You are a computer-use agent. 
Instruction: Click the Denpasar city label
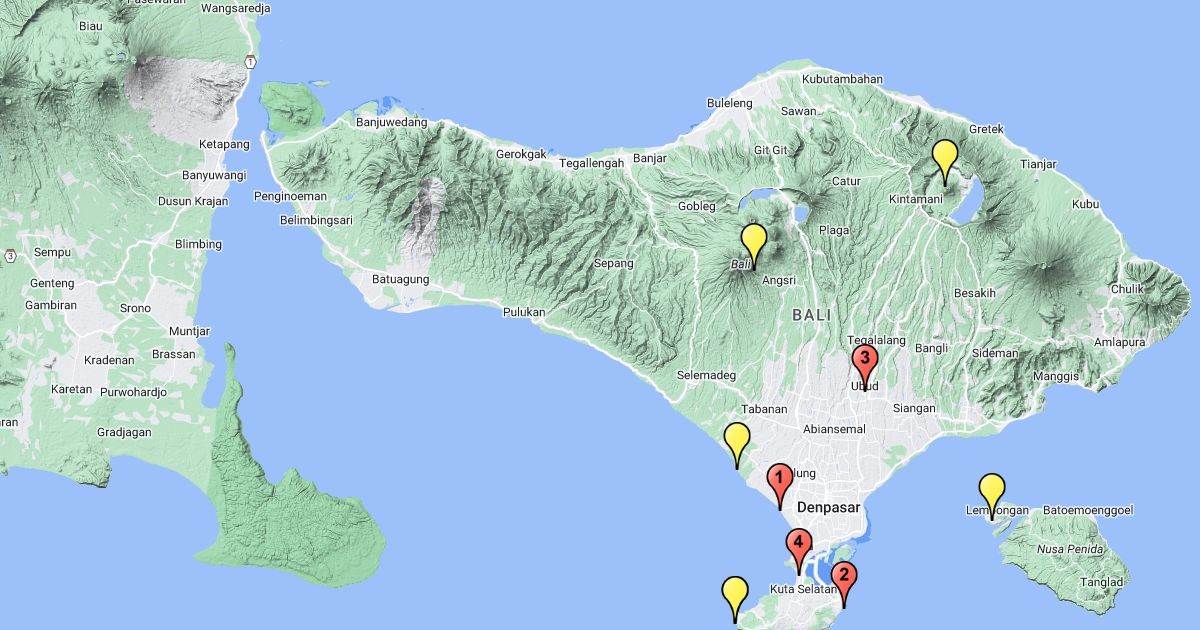tap(829, 508)
